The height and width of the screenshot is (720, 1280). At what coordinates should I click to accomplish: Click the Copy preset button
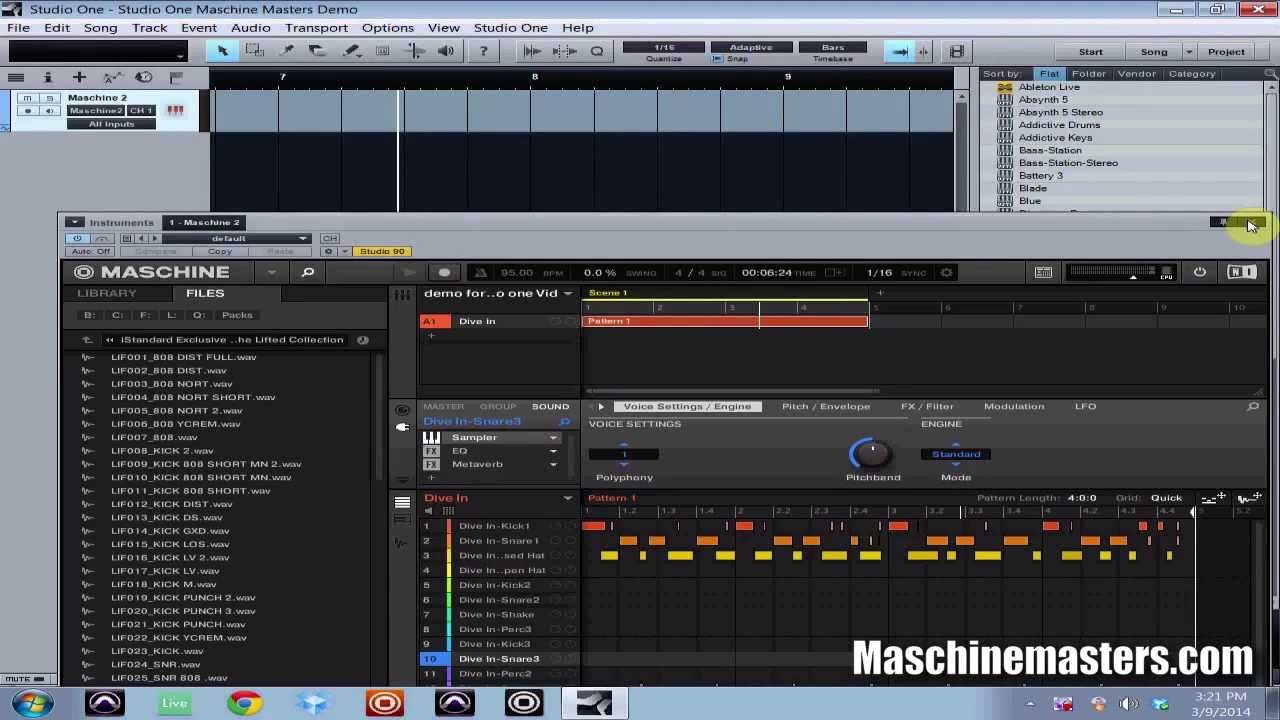[220, 251]
